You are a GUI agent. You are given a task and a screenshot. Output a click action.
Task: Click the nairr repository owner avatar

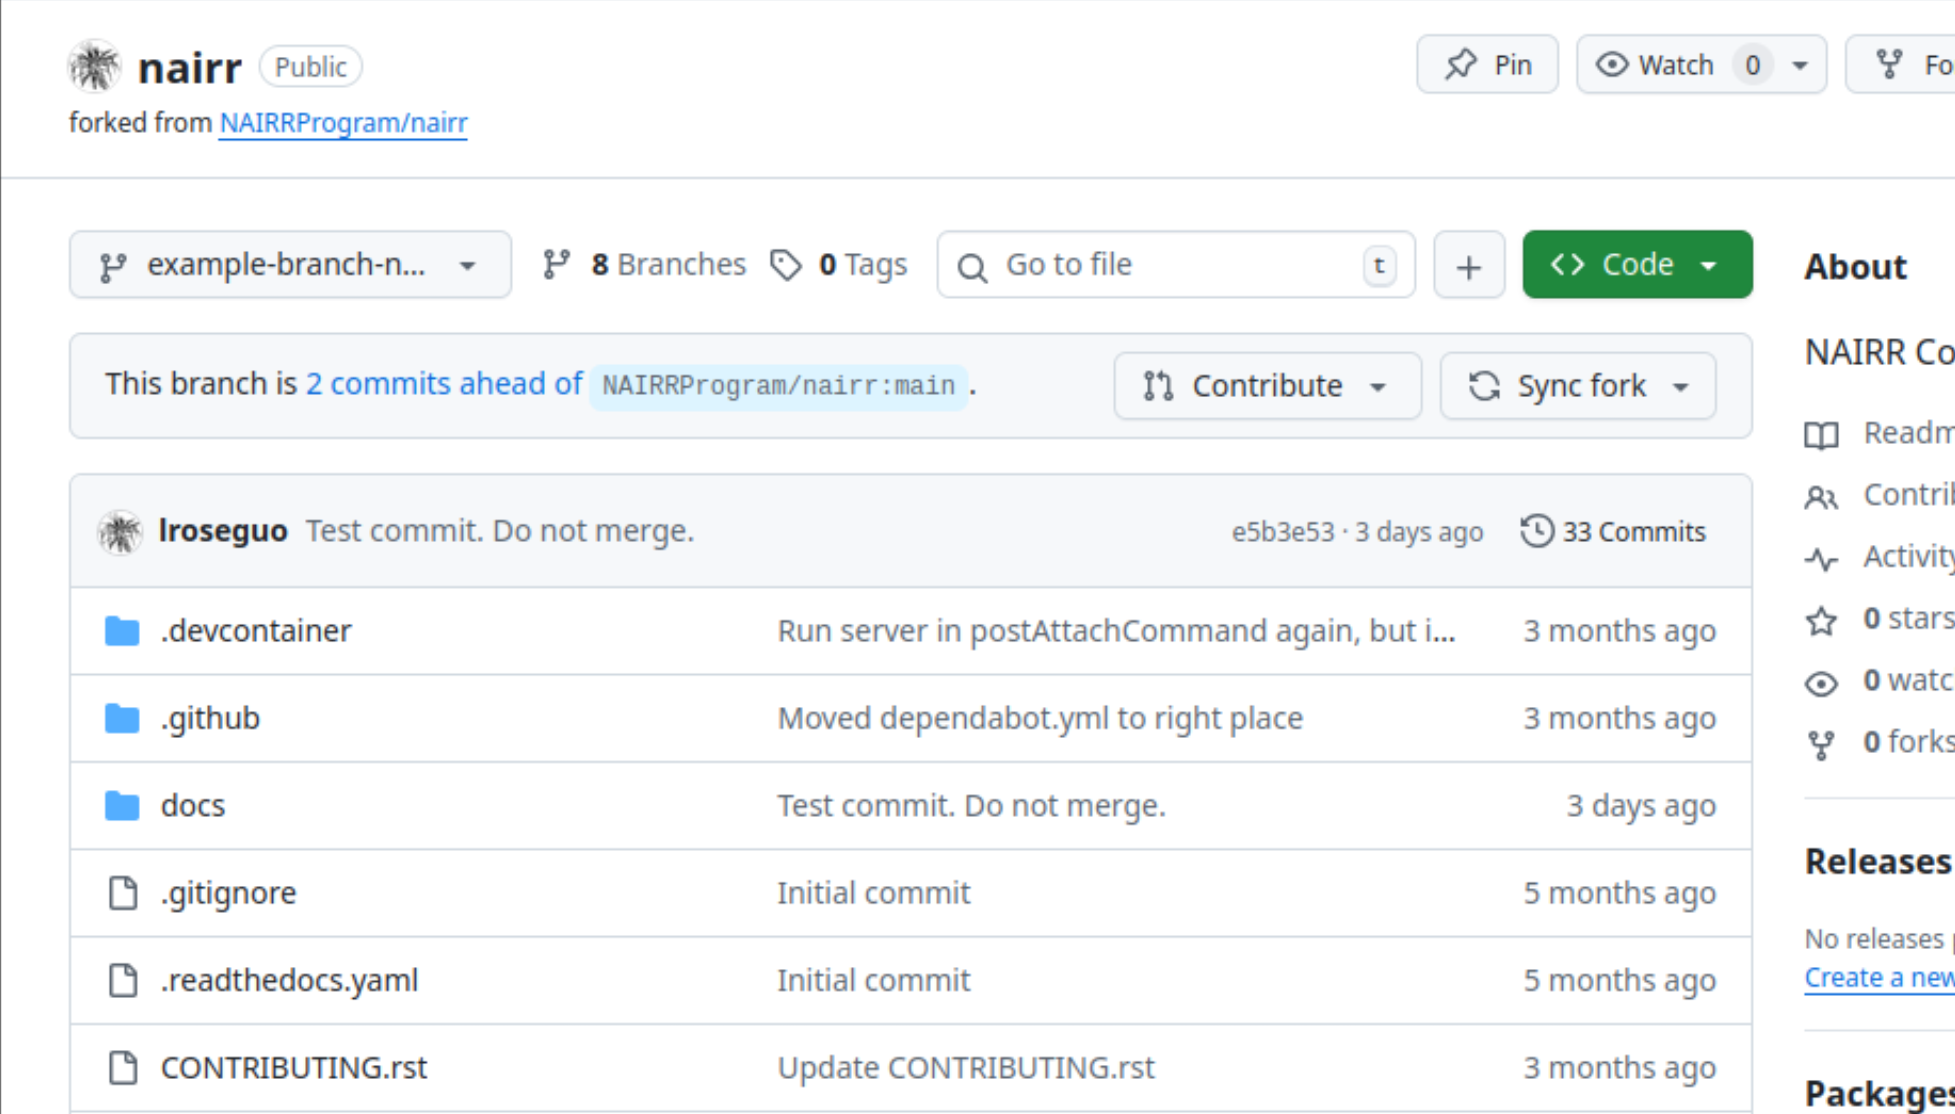tap(95, 66)
